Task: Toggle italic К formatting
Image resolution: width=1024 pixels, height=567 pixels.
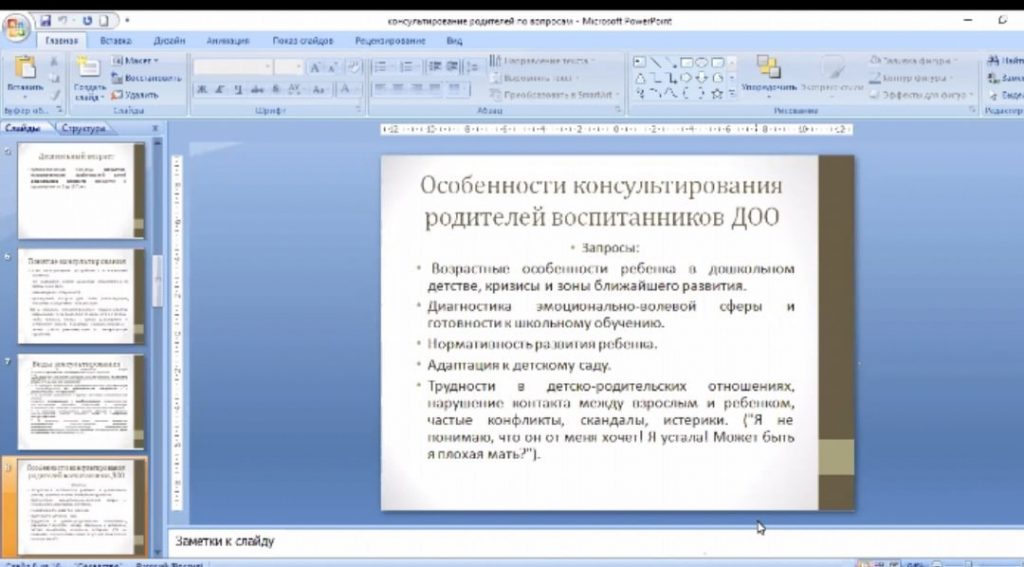Action: tap(220, 89)
